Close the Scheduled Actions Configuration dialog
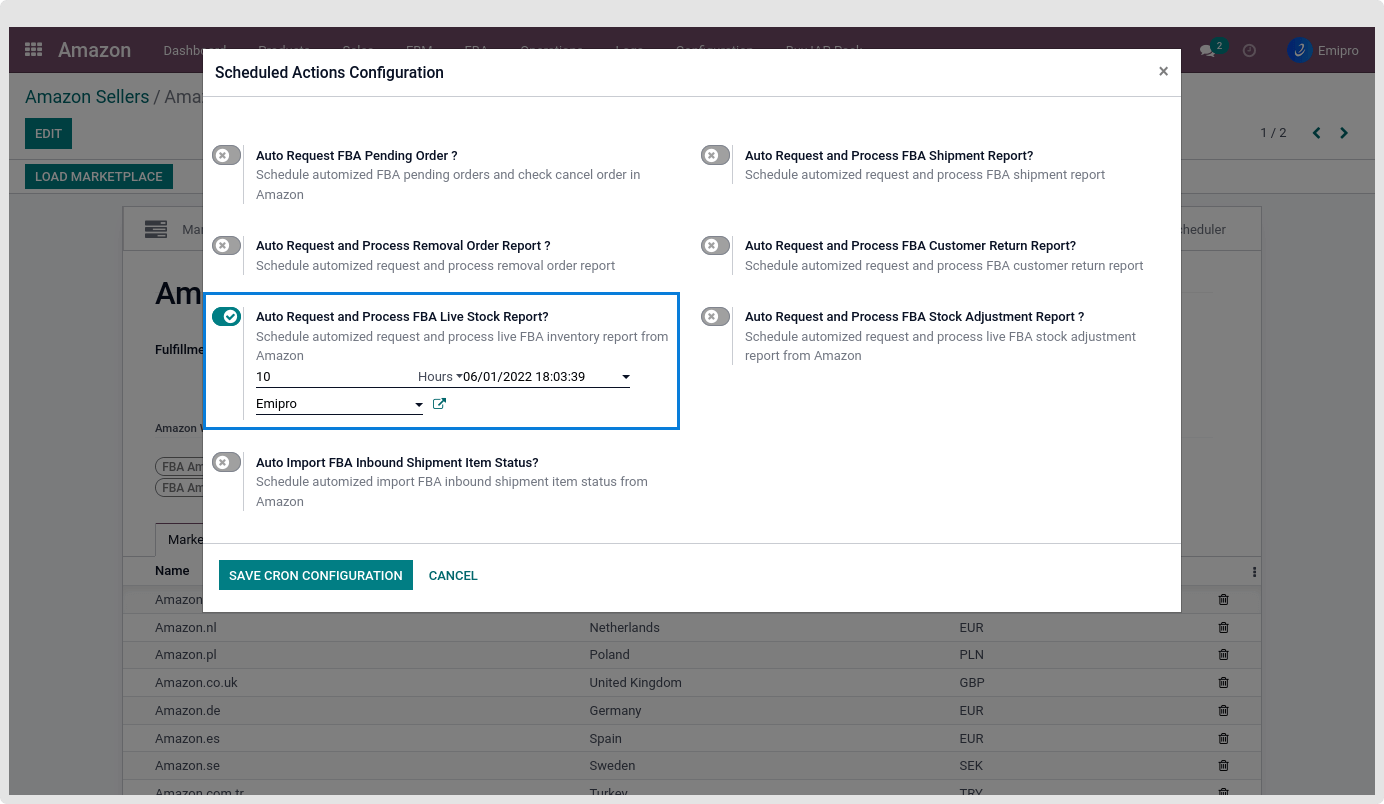Screen dimensions: 1384x804 point(1163,72)
